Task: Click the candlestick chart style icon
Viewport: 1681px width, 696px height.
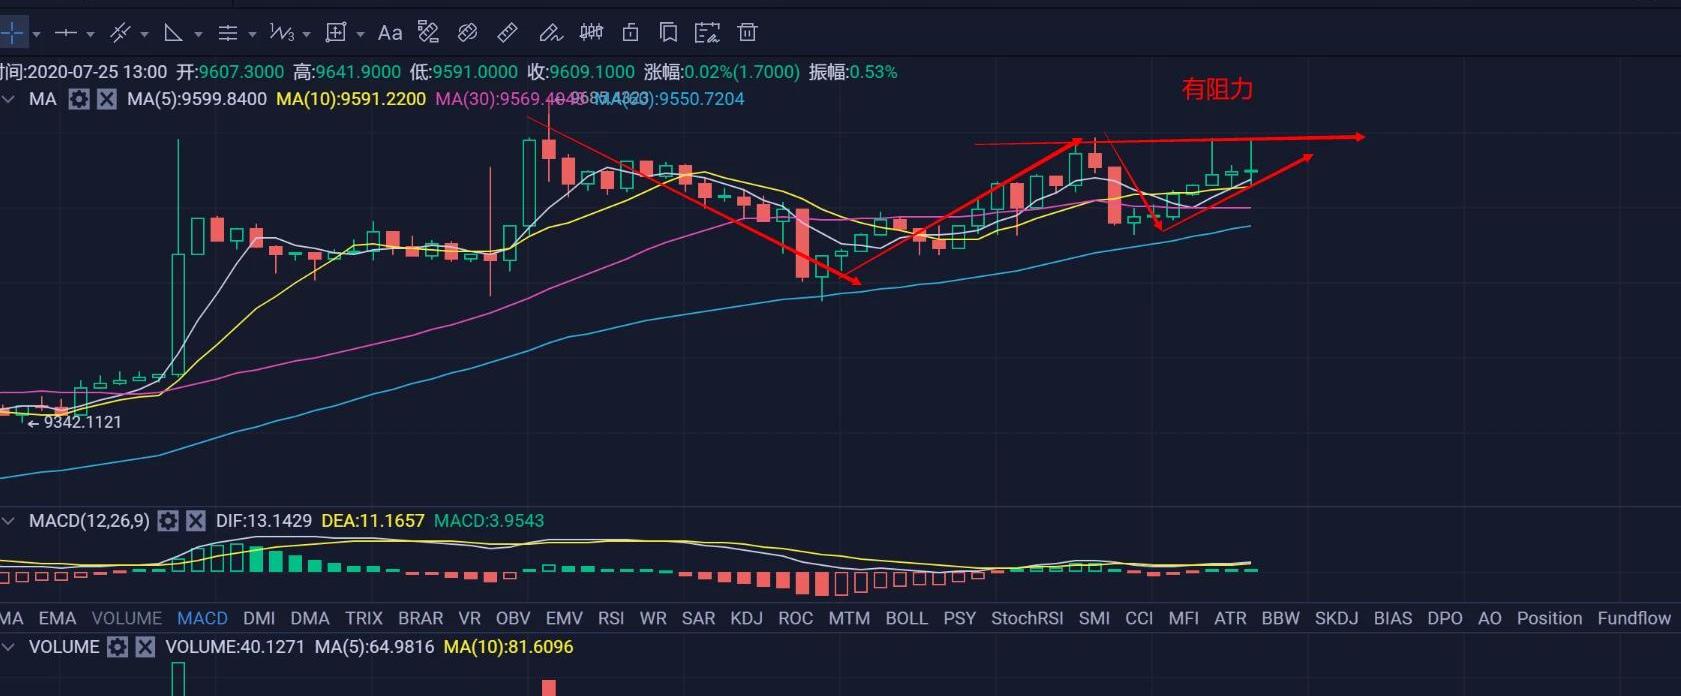Action: point(591,33)
